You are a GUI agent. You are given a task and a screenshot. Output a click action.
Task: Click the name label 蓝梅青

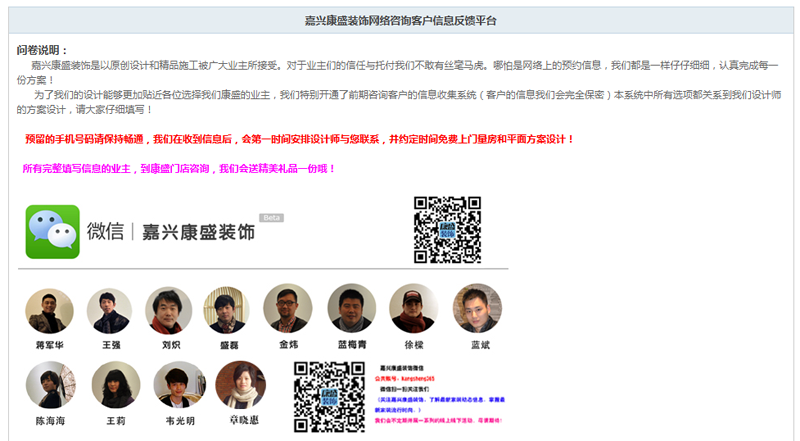point(352,345)
